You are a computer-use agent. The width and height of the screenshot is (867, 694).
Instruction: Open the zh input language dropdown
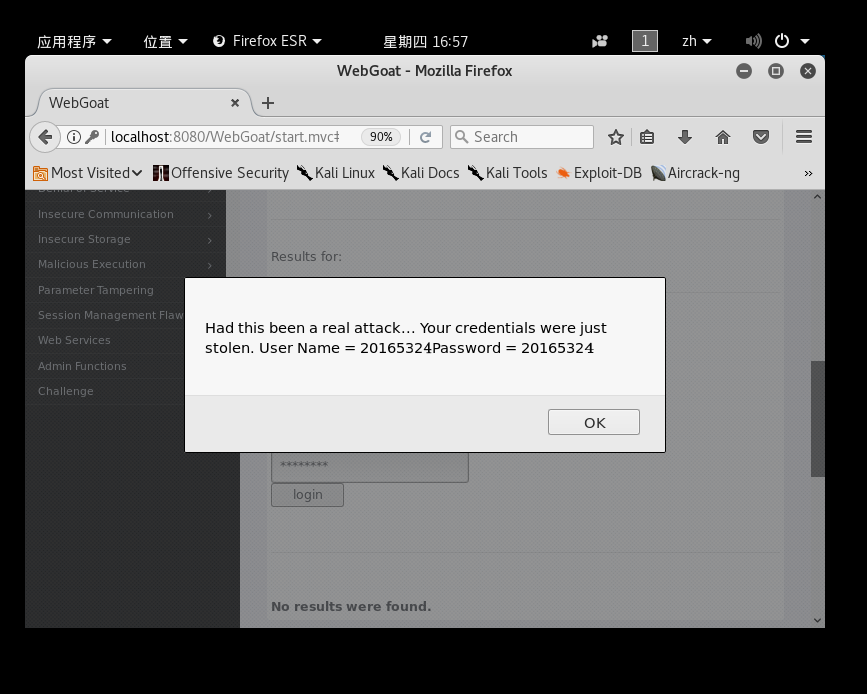pos(696,41)
